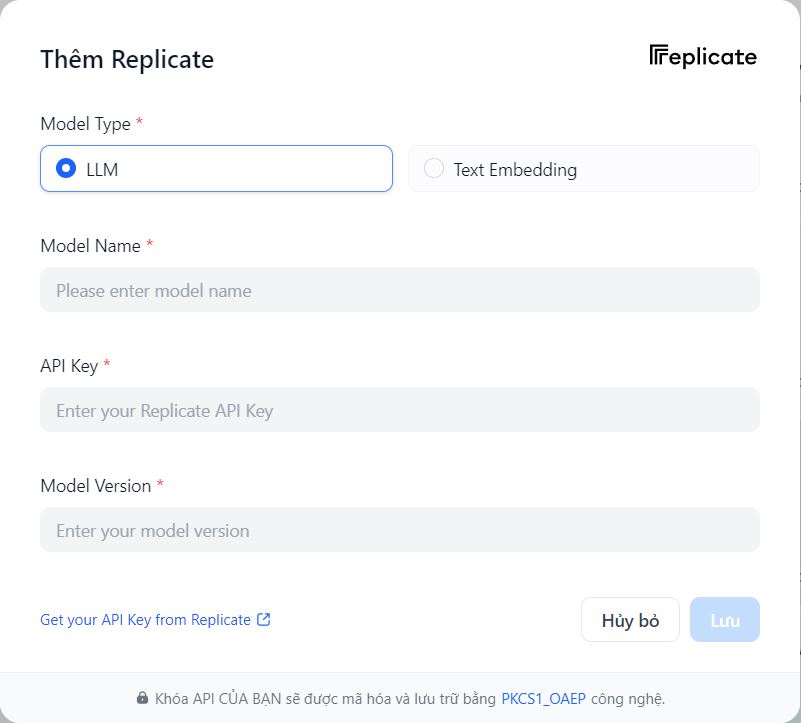
Task: Click the API Key field label
Action: [69, 365]
